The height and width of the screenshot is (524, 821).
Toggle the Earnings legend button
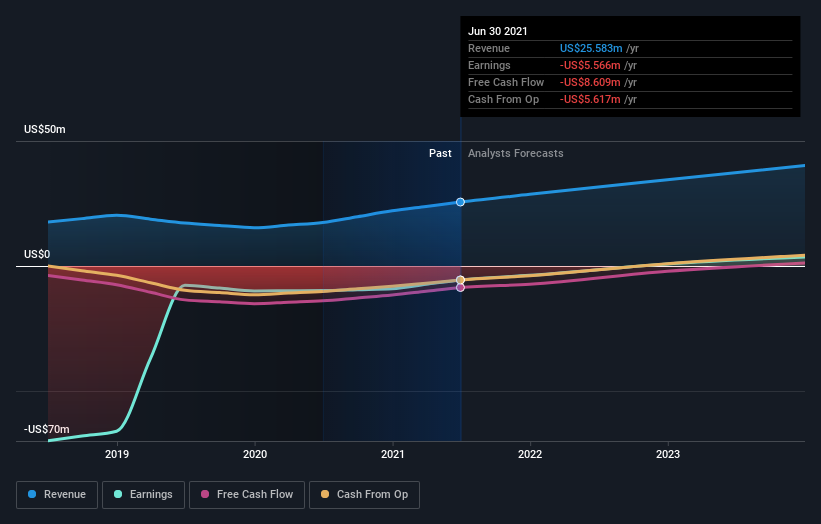tap(143, 495)
